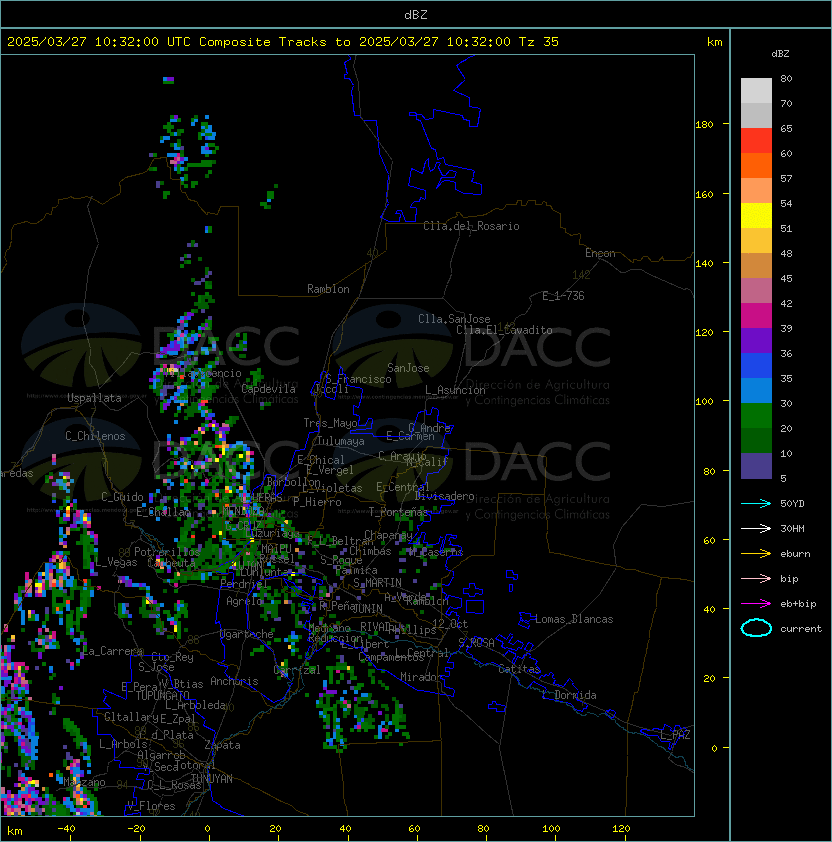
Task: Click the 'Ugarteche' place label
Action: [x=247, y=634]
